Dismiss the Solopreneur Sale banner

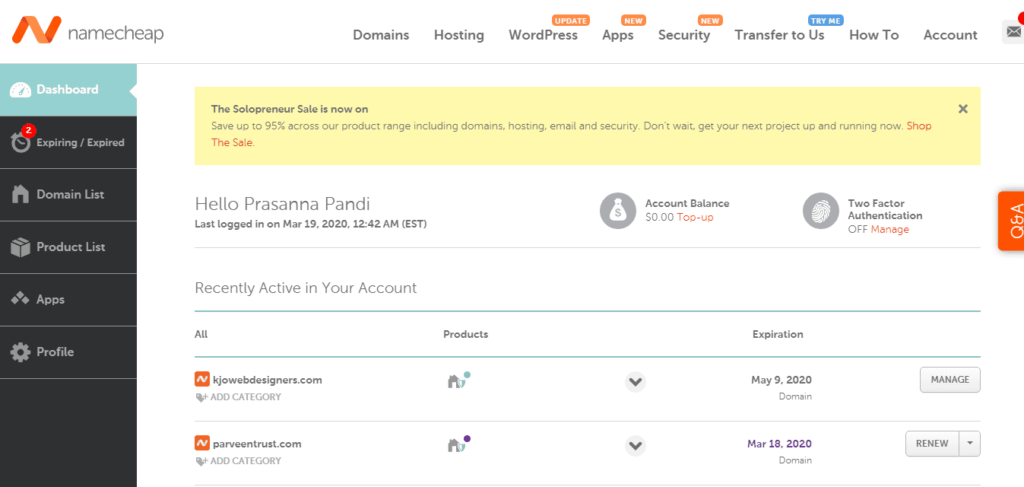(x=963, y=109)
